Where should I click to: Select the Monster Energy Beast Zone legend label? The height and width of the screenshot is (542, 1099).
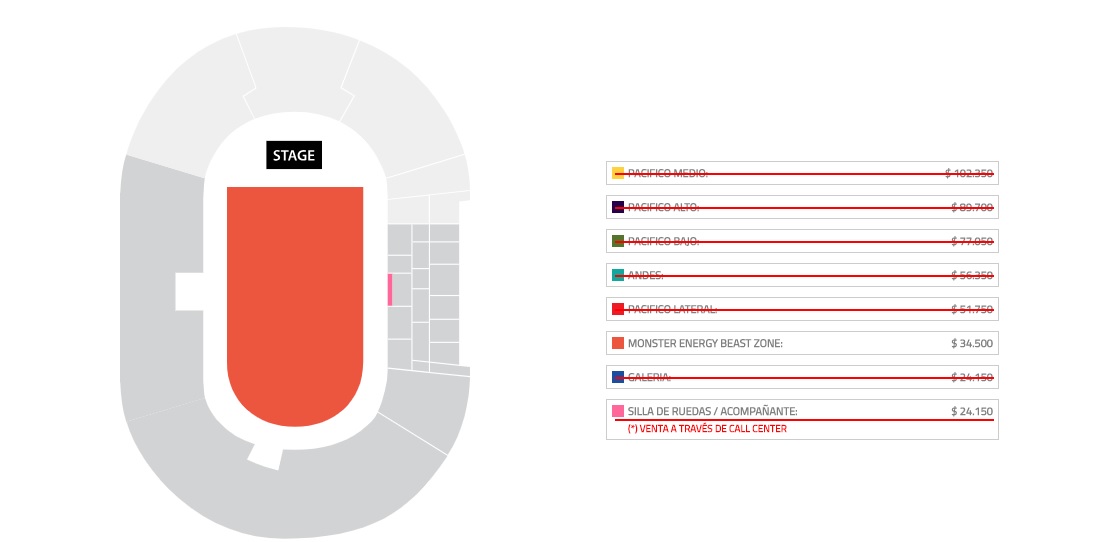click(x=705, y=343)
